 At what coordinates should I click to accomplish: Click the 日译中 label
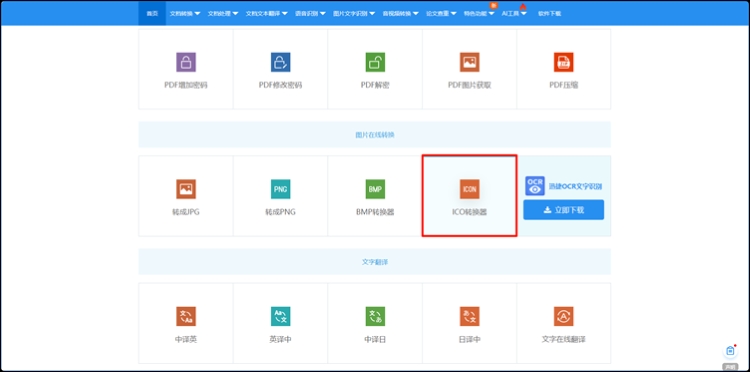coord(470,339)
